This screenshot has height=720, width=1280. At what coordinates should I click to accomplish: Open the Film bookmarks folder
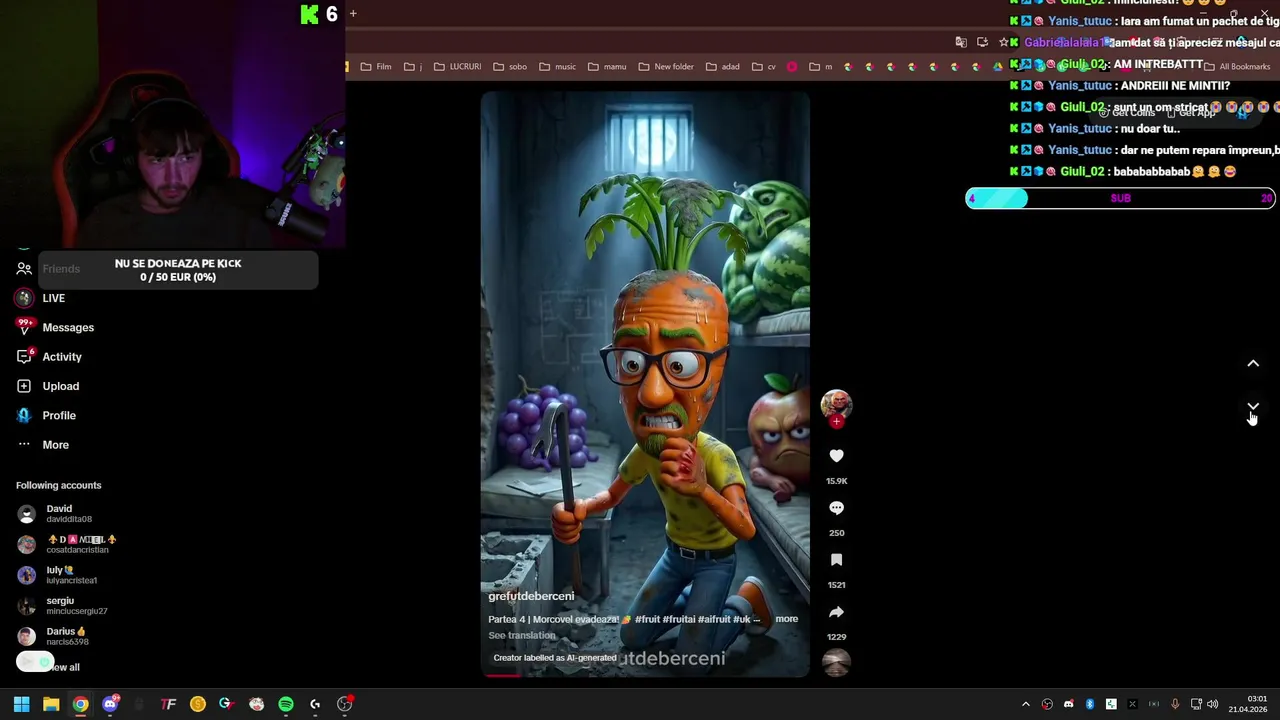pyautogui.click(x=376, y=67)
